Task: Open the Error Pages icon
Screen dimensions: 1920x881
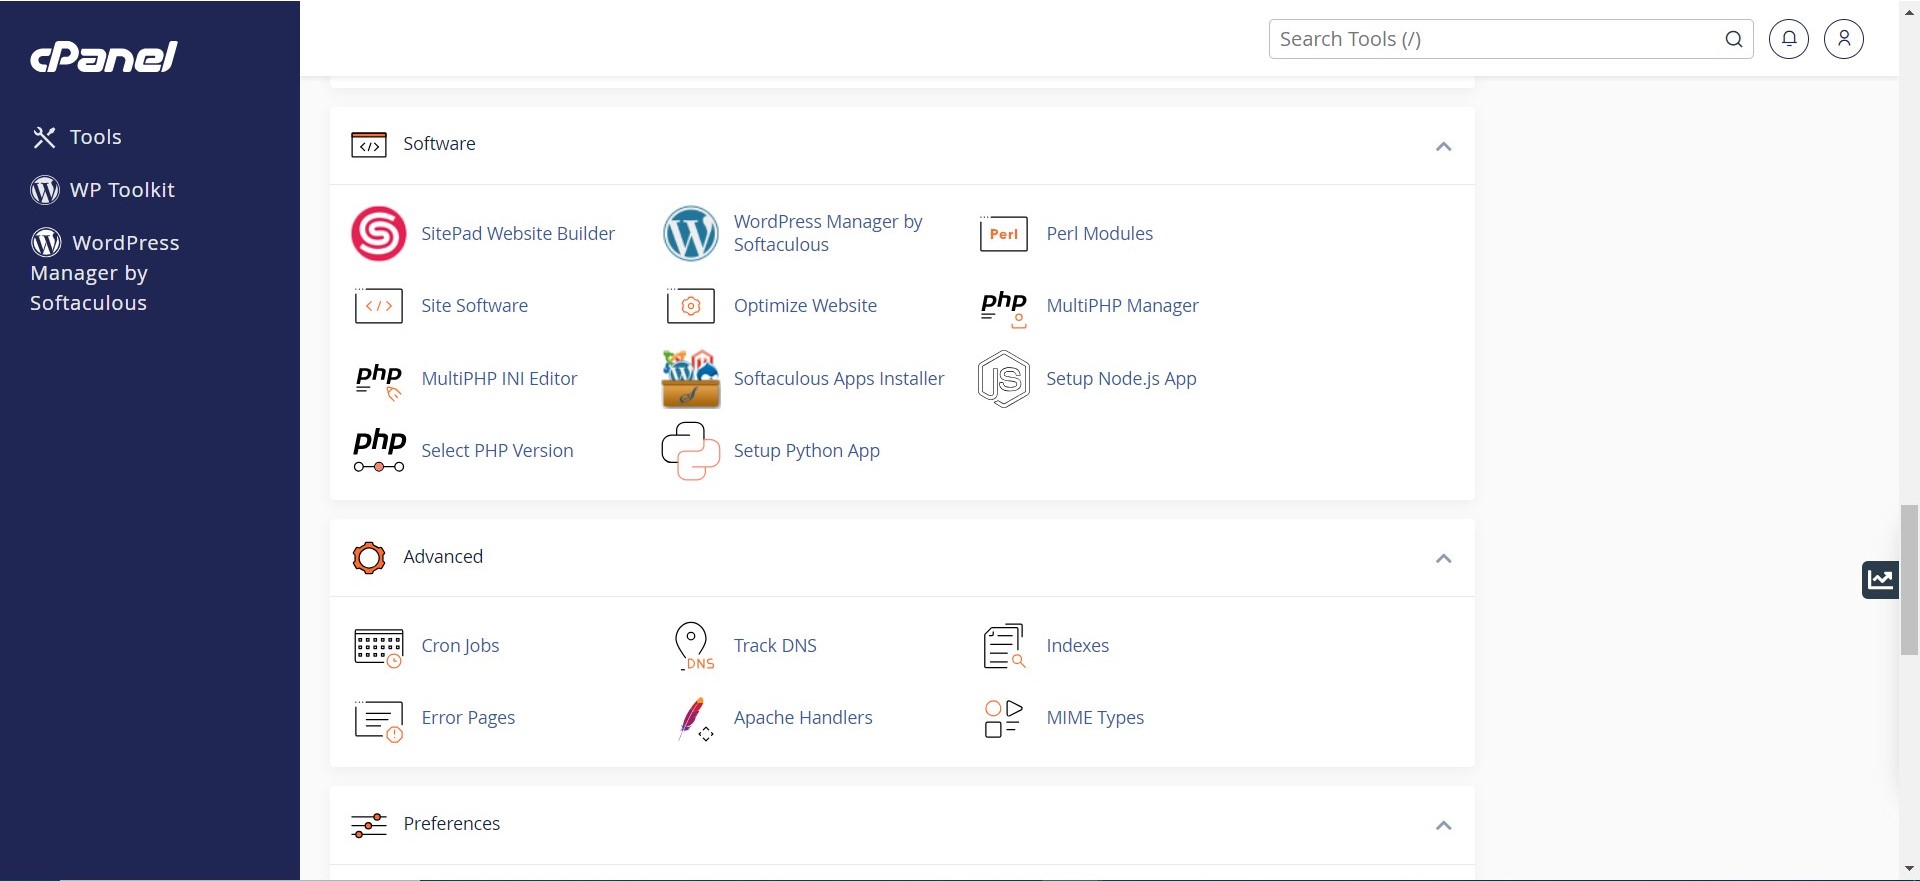Action: [378, 720]
